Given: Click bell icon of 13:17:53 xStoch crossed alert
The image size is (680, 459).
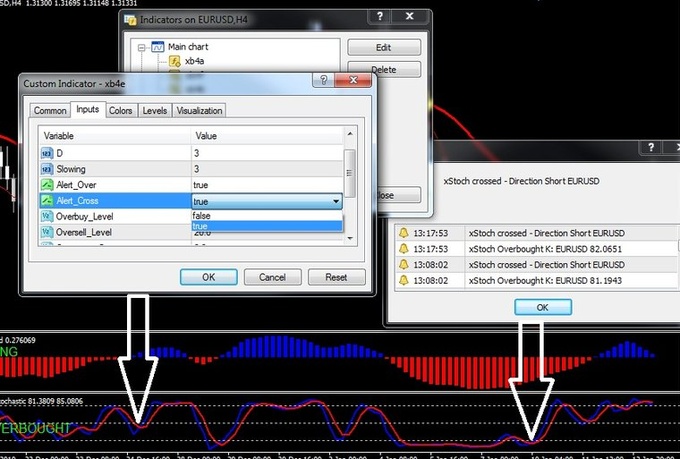Looking at the screenshot, I should [404, 233].
